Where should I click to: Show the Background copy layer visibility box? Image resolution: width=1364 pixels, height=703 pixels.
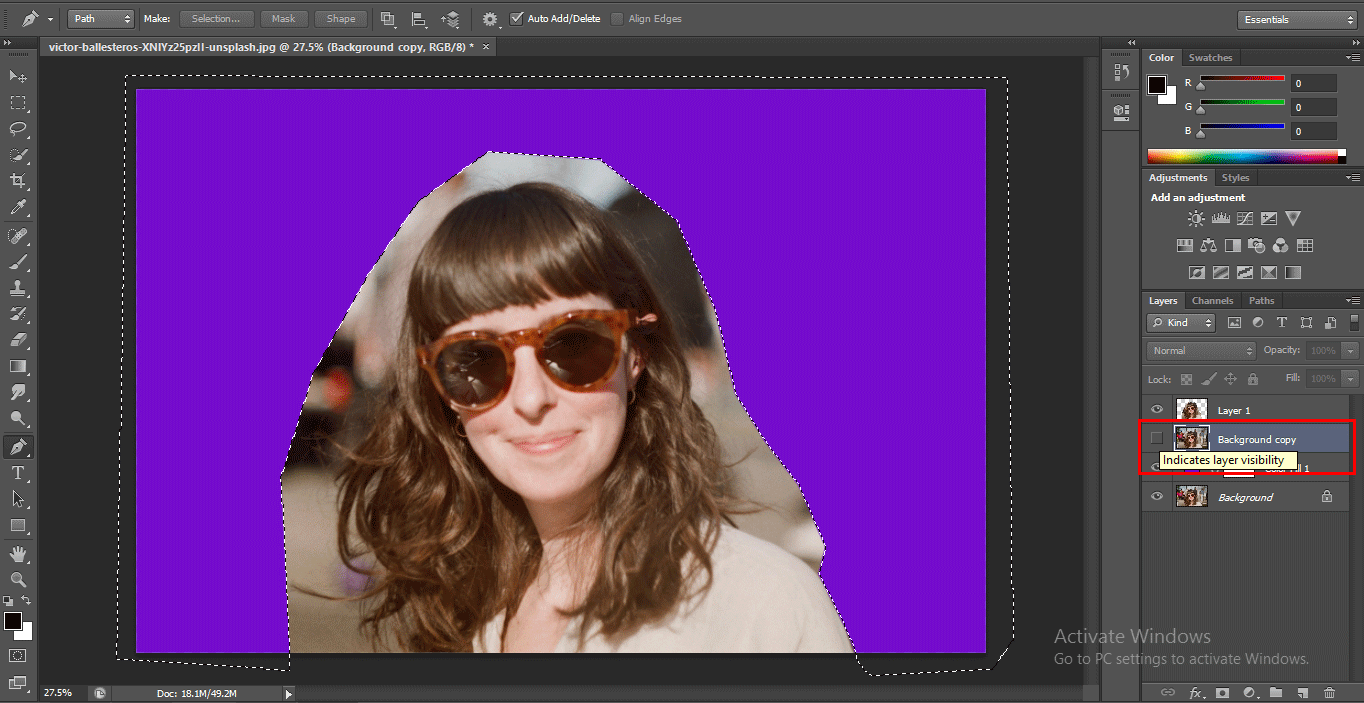(1157, 438)
